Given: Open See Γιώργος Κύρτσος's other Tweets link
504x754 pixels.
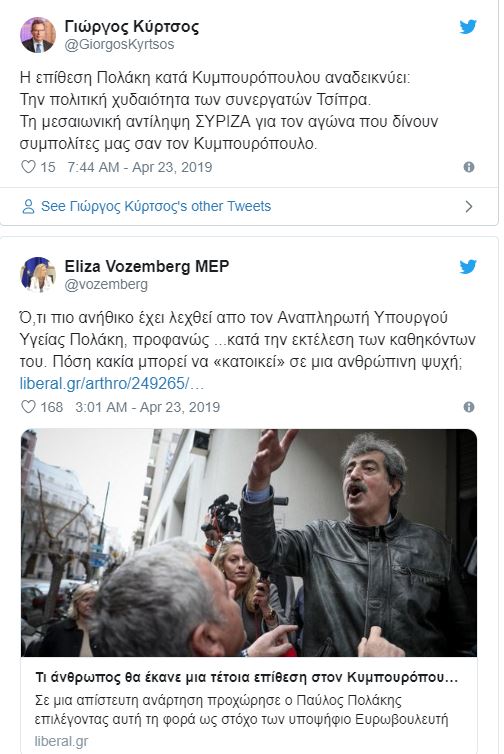Looking at the screenshot, I should point(156,206).
